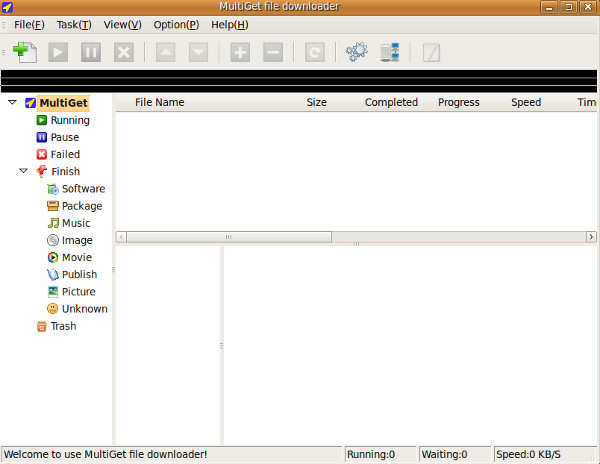Click the toolbar drag handle grip
This screenshot has width=600, height=464.
click(x=3, y=52)
